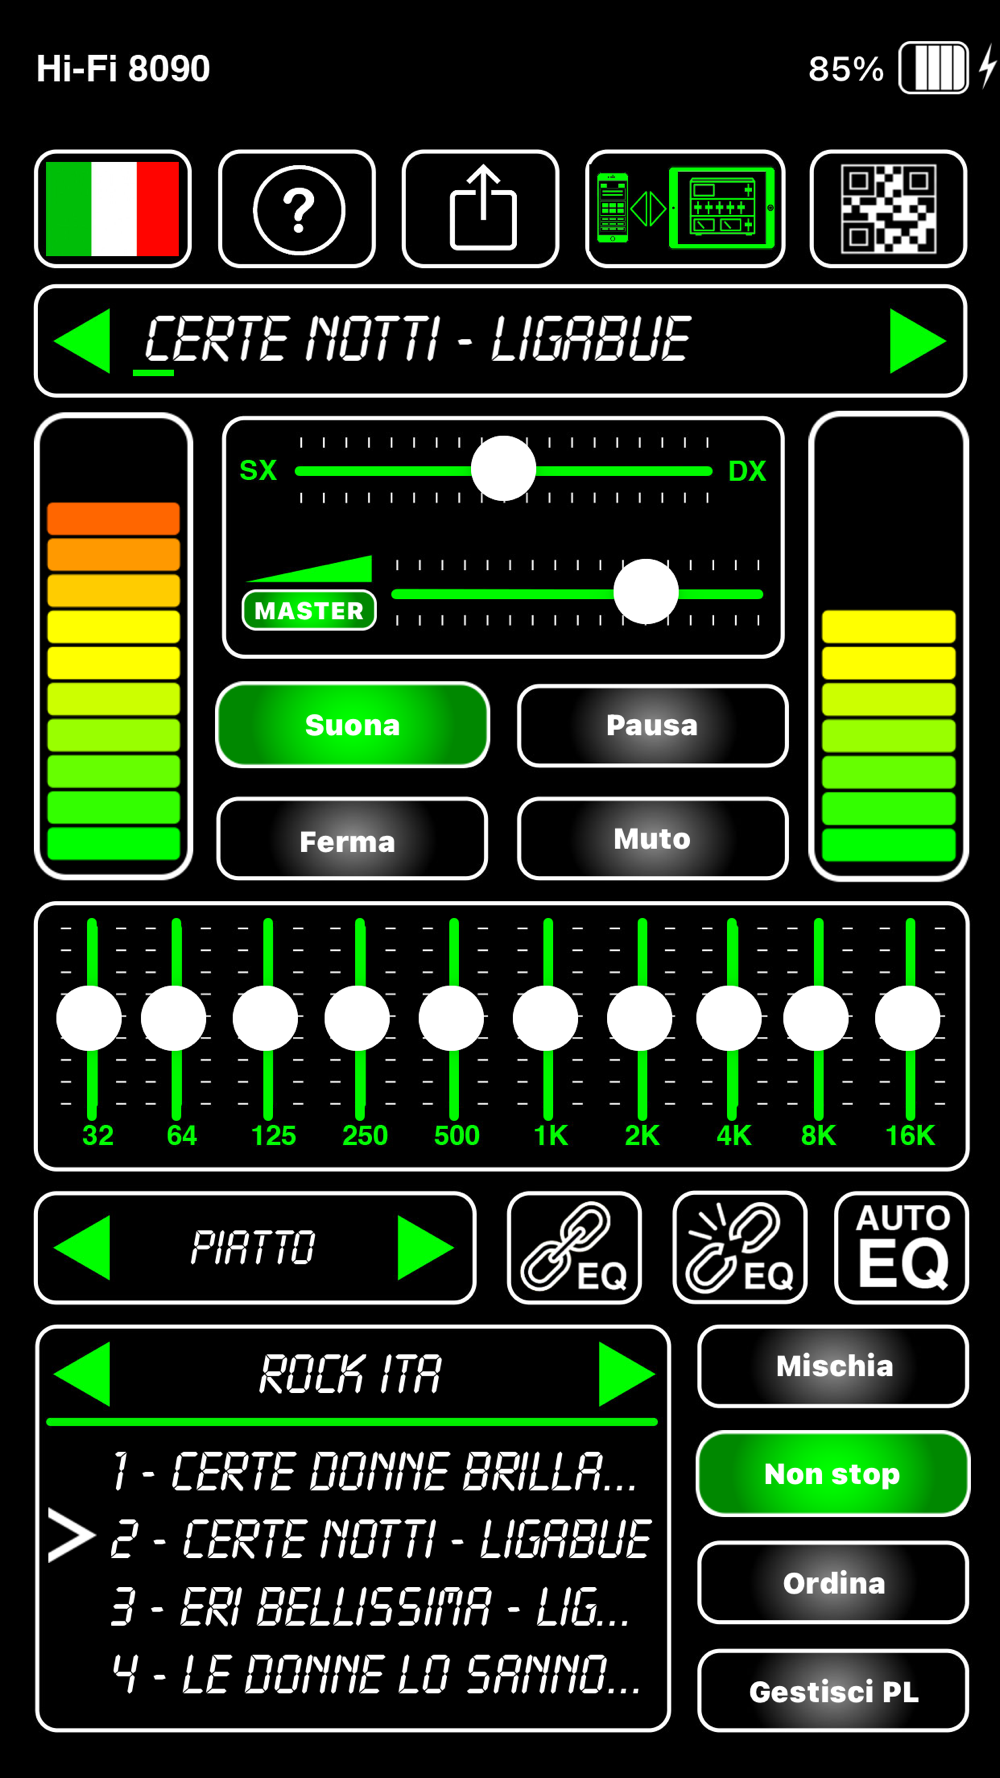Click the Ferma stop button

click(353, 839)
